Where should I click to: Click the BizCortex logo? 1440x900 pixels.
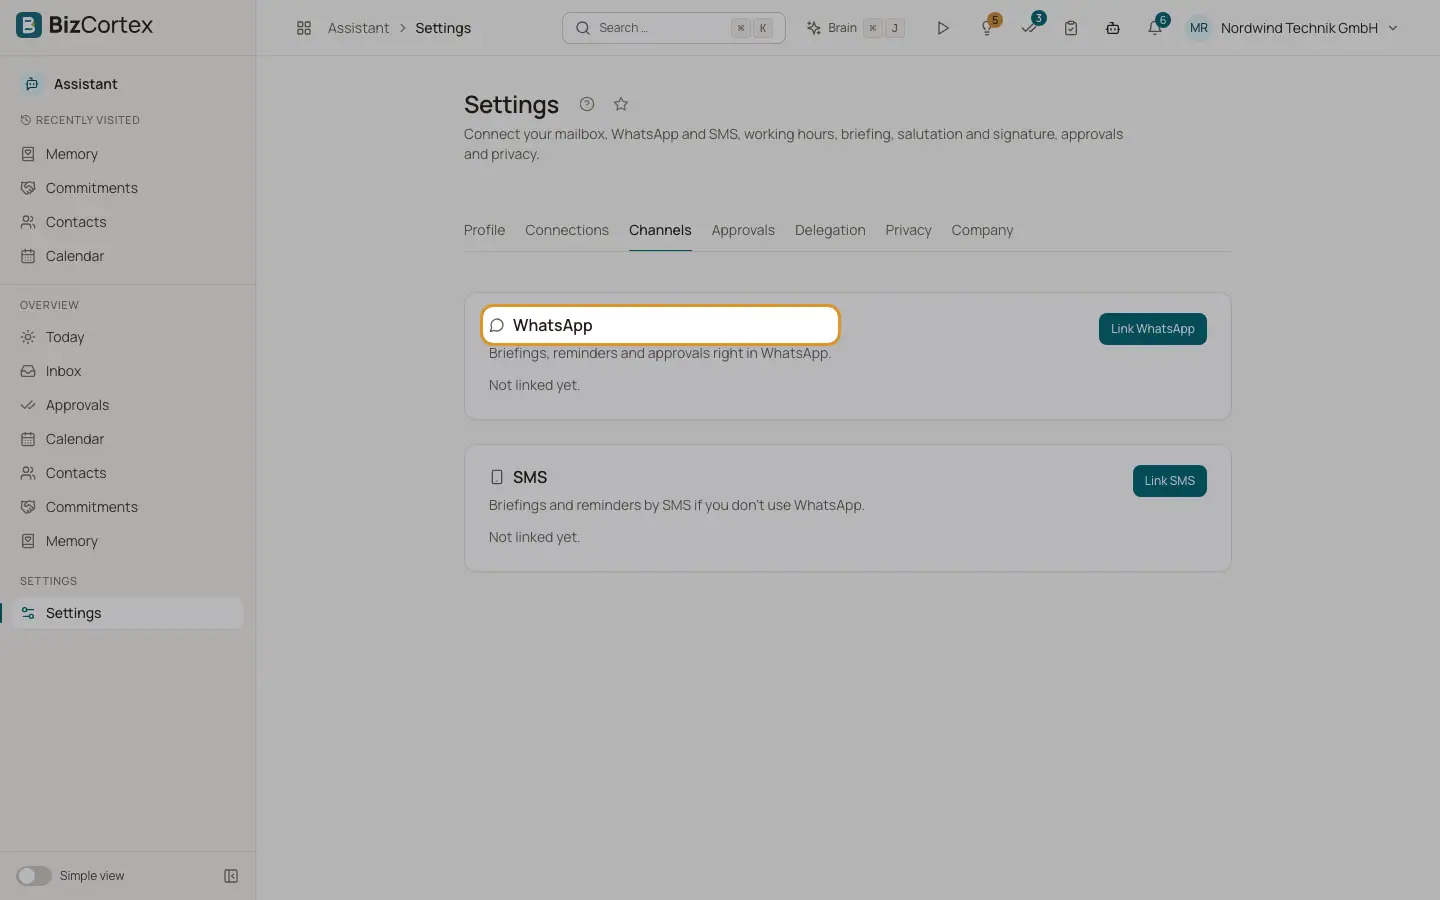[85, 25]
